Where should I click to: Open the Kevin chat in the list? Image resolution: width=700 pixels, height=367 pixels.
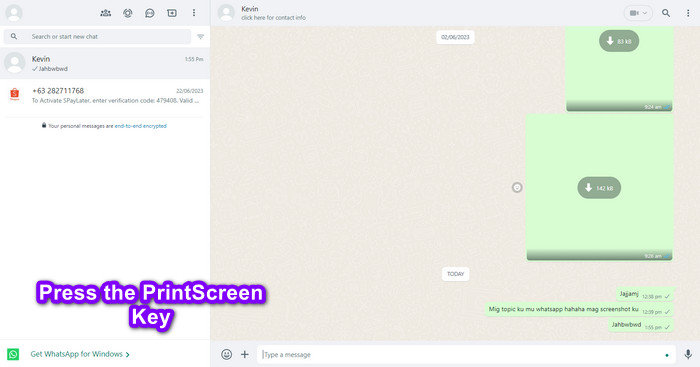105,63
